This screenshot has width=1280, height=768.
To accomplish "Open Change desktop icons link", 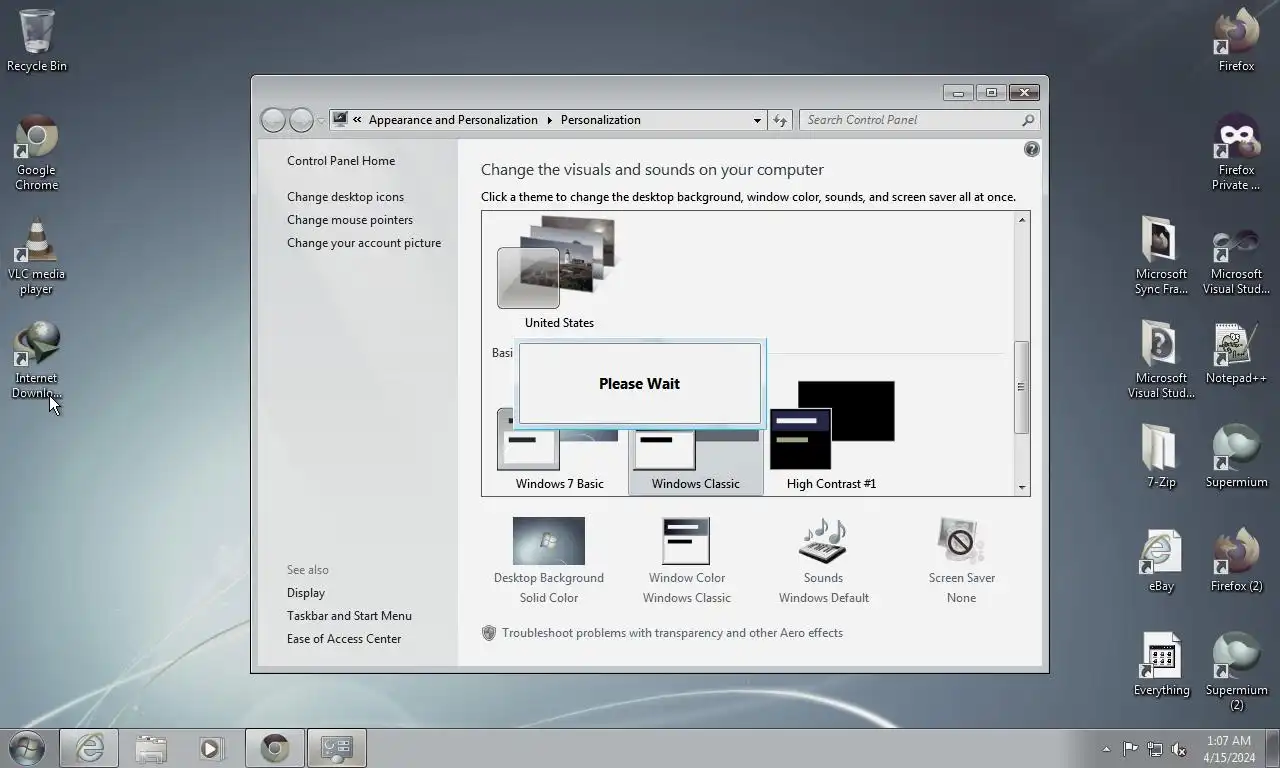I will click(345, 197).
